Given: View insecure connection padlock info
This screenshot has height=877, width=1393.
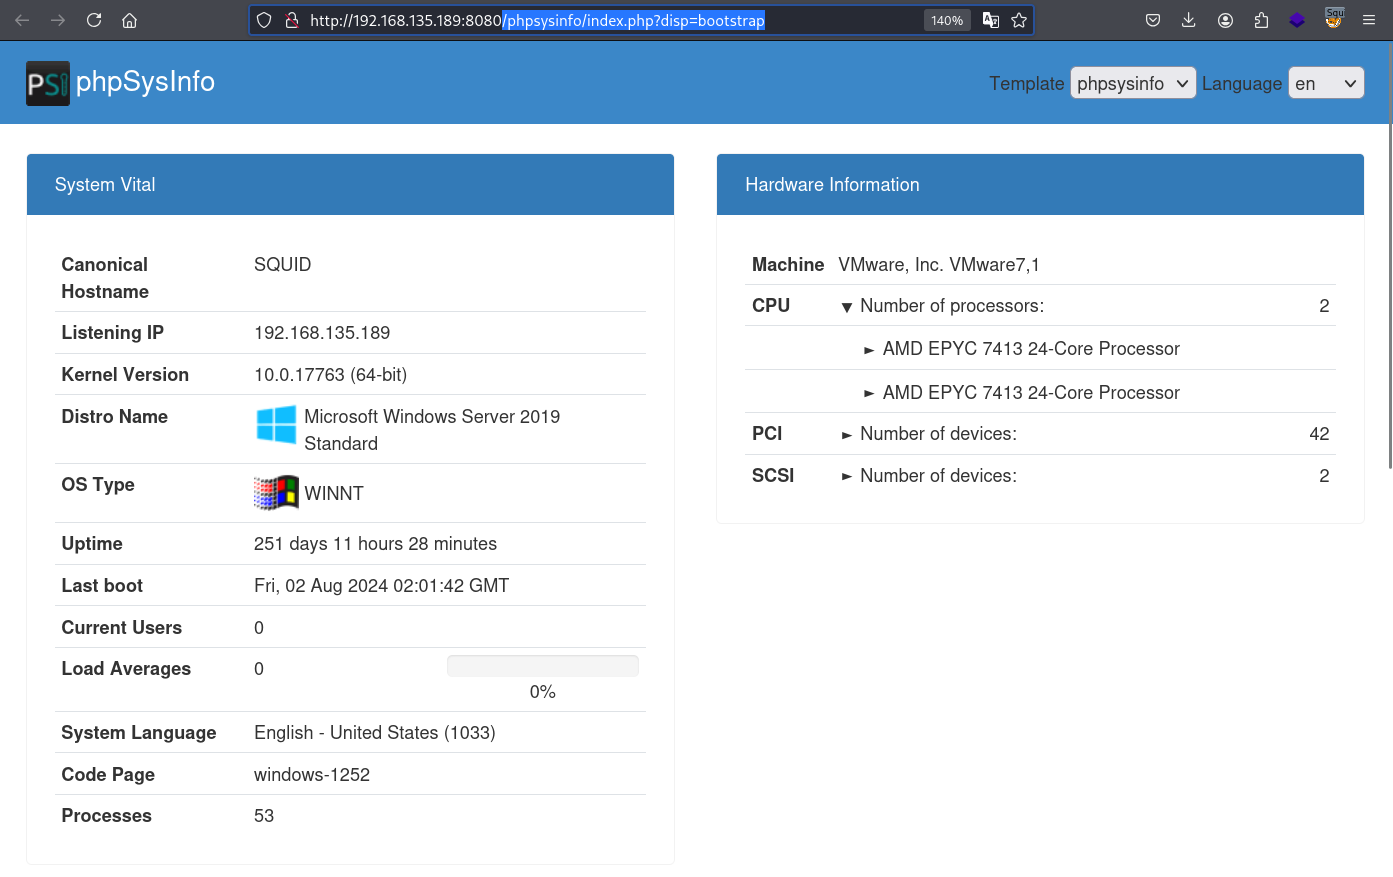Looking at the screenshot, I should click(x=292, y=20).
